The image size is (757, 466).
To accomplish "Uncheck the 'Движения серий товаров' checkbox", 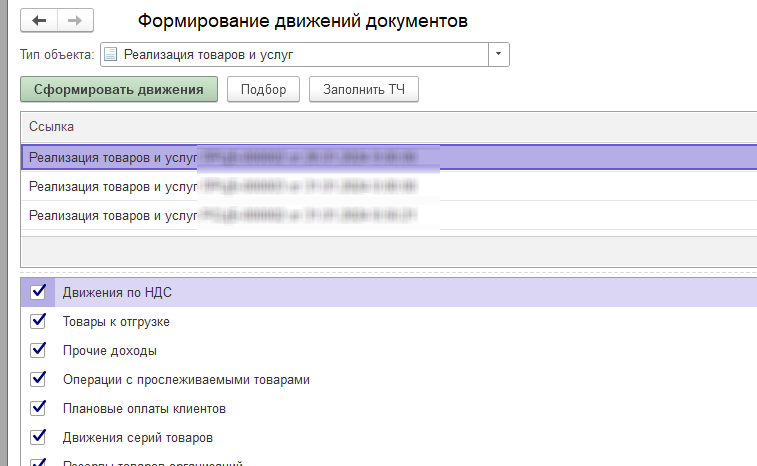I will point(39,437).
